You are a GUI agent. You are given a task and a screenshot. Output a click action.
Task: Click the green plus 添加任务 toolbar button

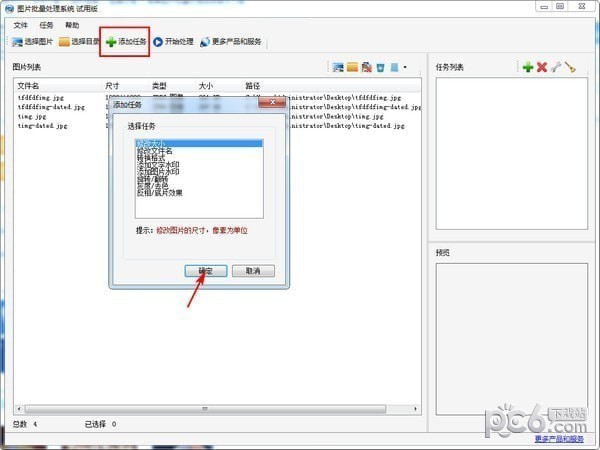tap(126, 41)
